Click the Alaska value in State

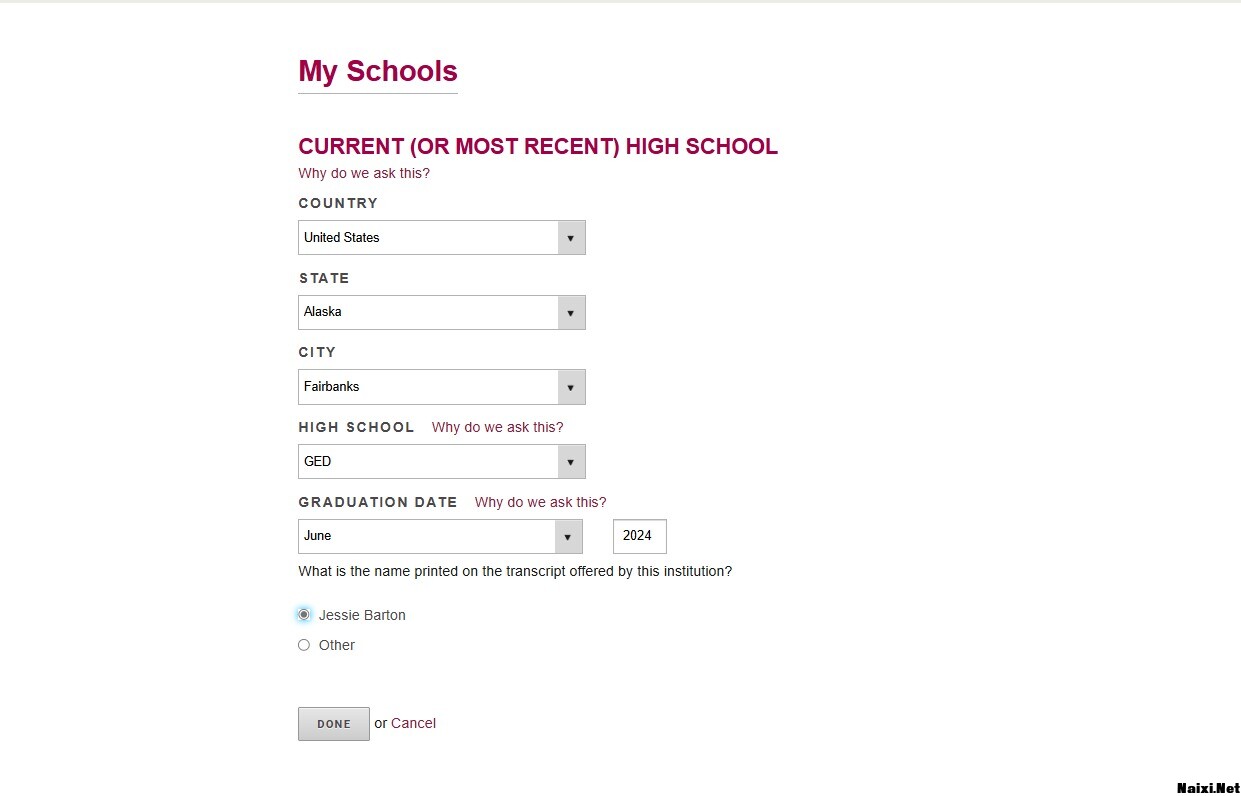pos(323,312)
